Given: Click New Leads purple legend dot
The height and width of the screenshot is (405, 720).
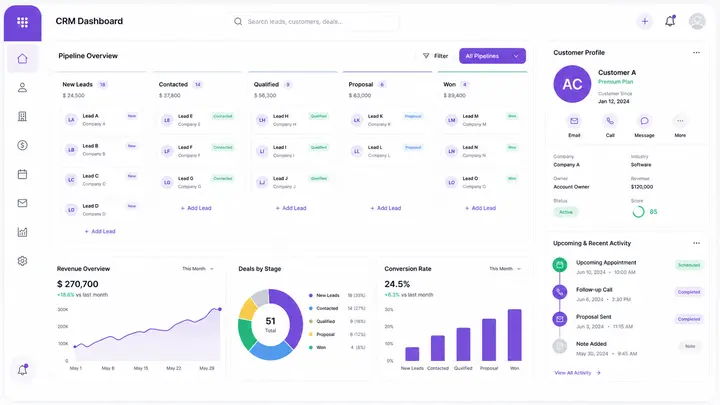Looking at the screenshot, I should pyautogui.click(x=311, y=295).
